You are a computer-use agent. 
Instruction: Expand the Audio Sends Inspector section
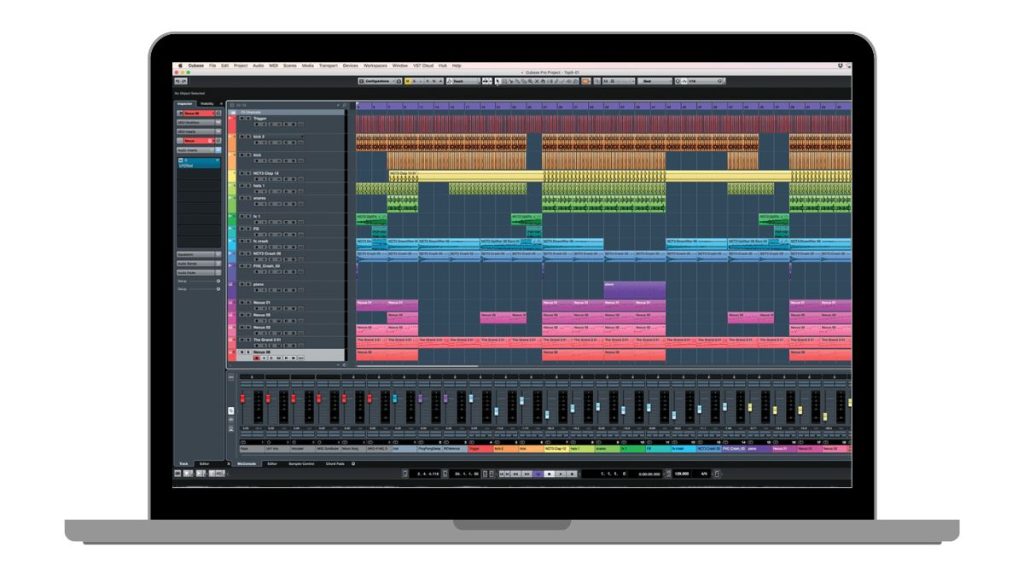point(199,263)
